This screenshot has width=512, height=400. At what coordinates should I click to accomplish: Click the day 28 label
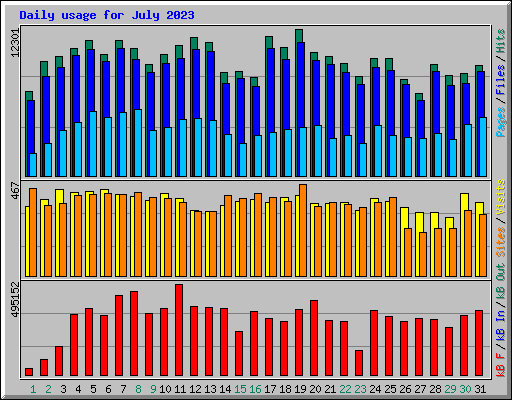pos(435,389)
